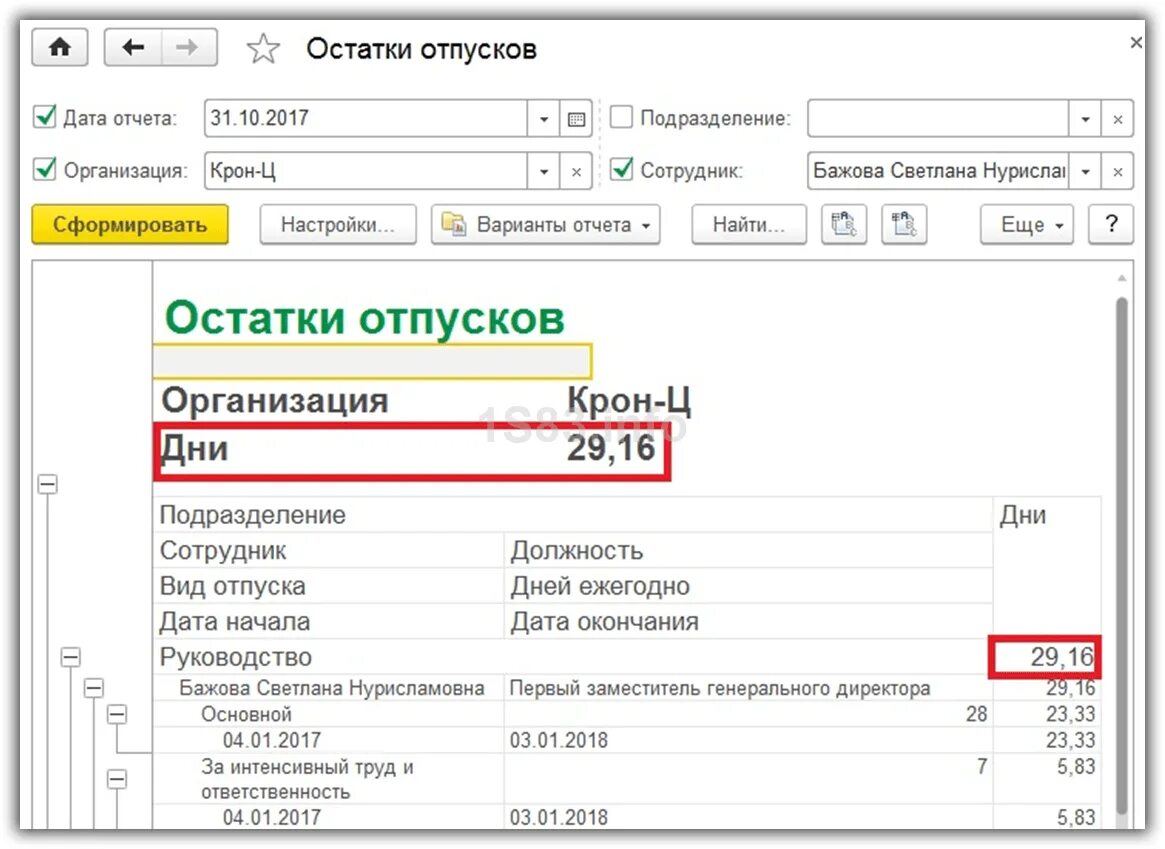The image size is (1165, 849).
Task: Click the Найти... button
Action: [749, 224]
